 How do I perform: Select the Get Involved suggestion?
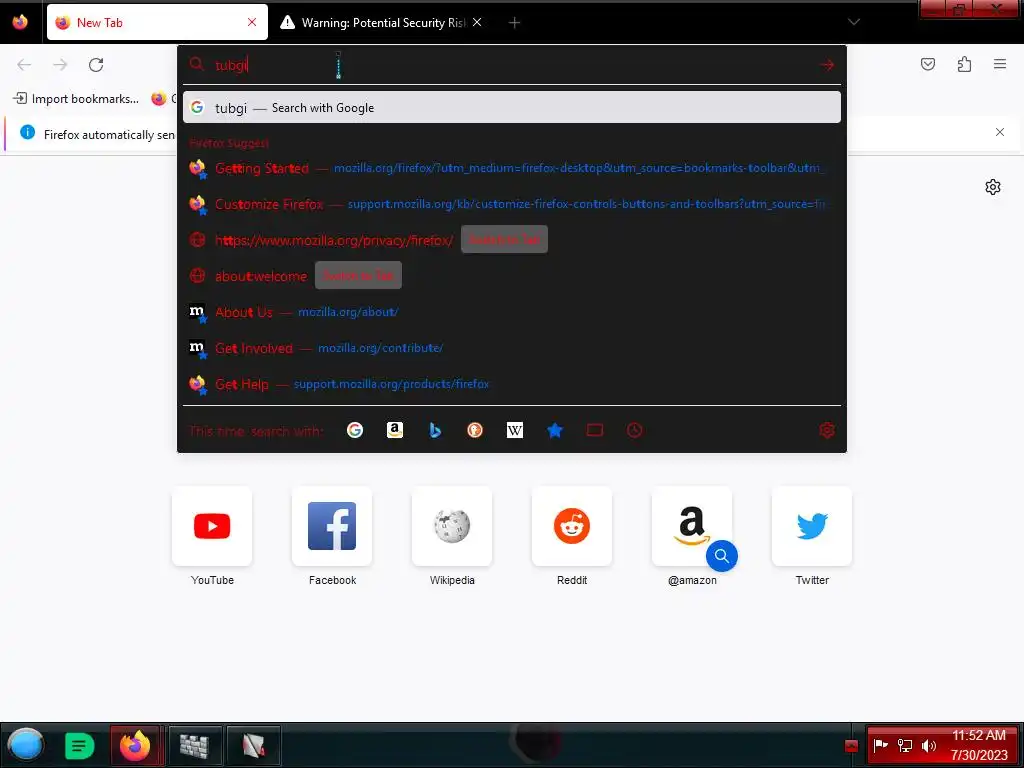point(512,348)
